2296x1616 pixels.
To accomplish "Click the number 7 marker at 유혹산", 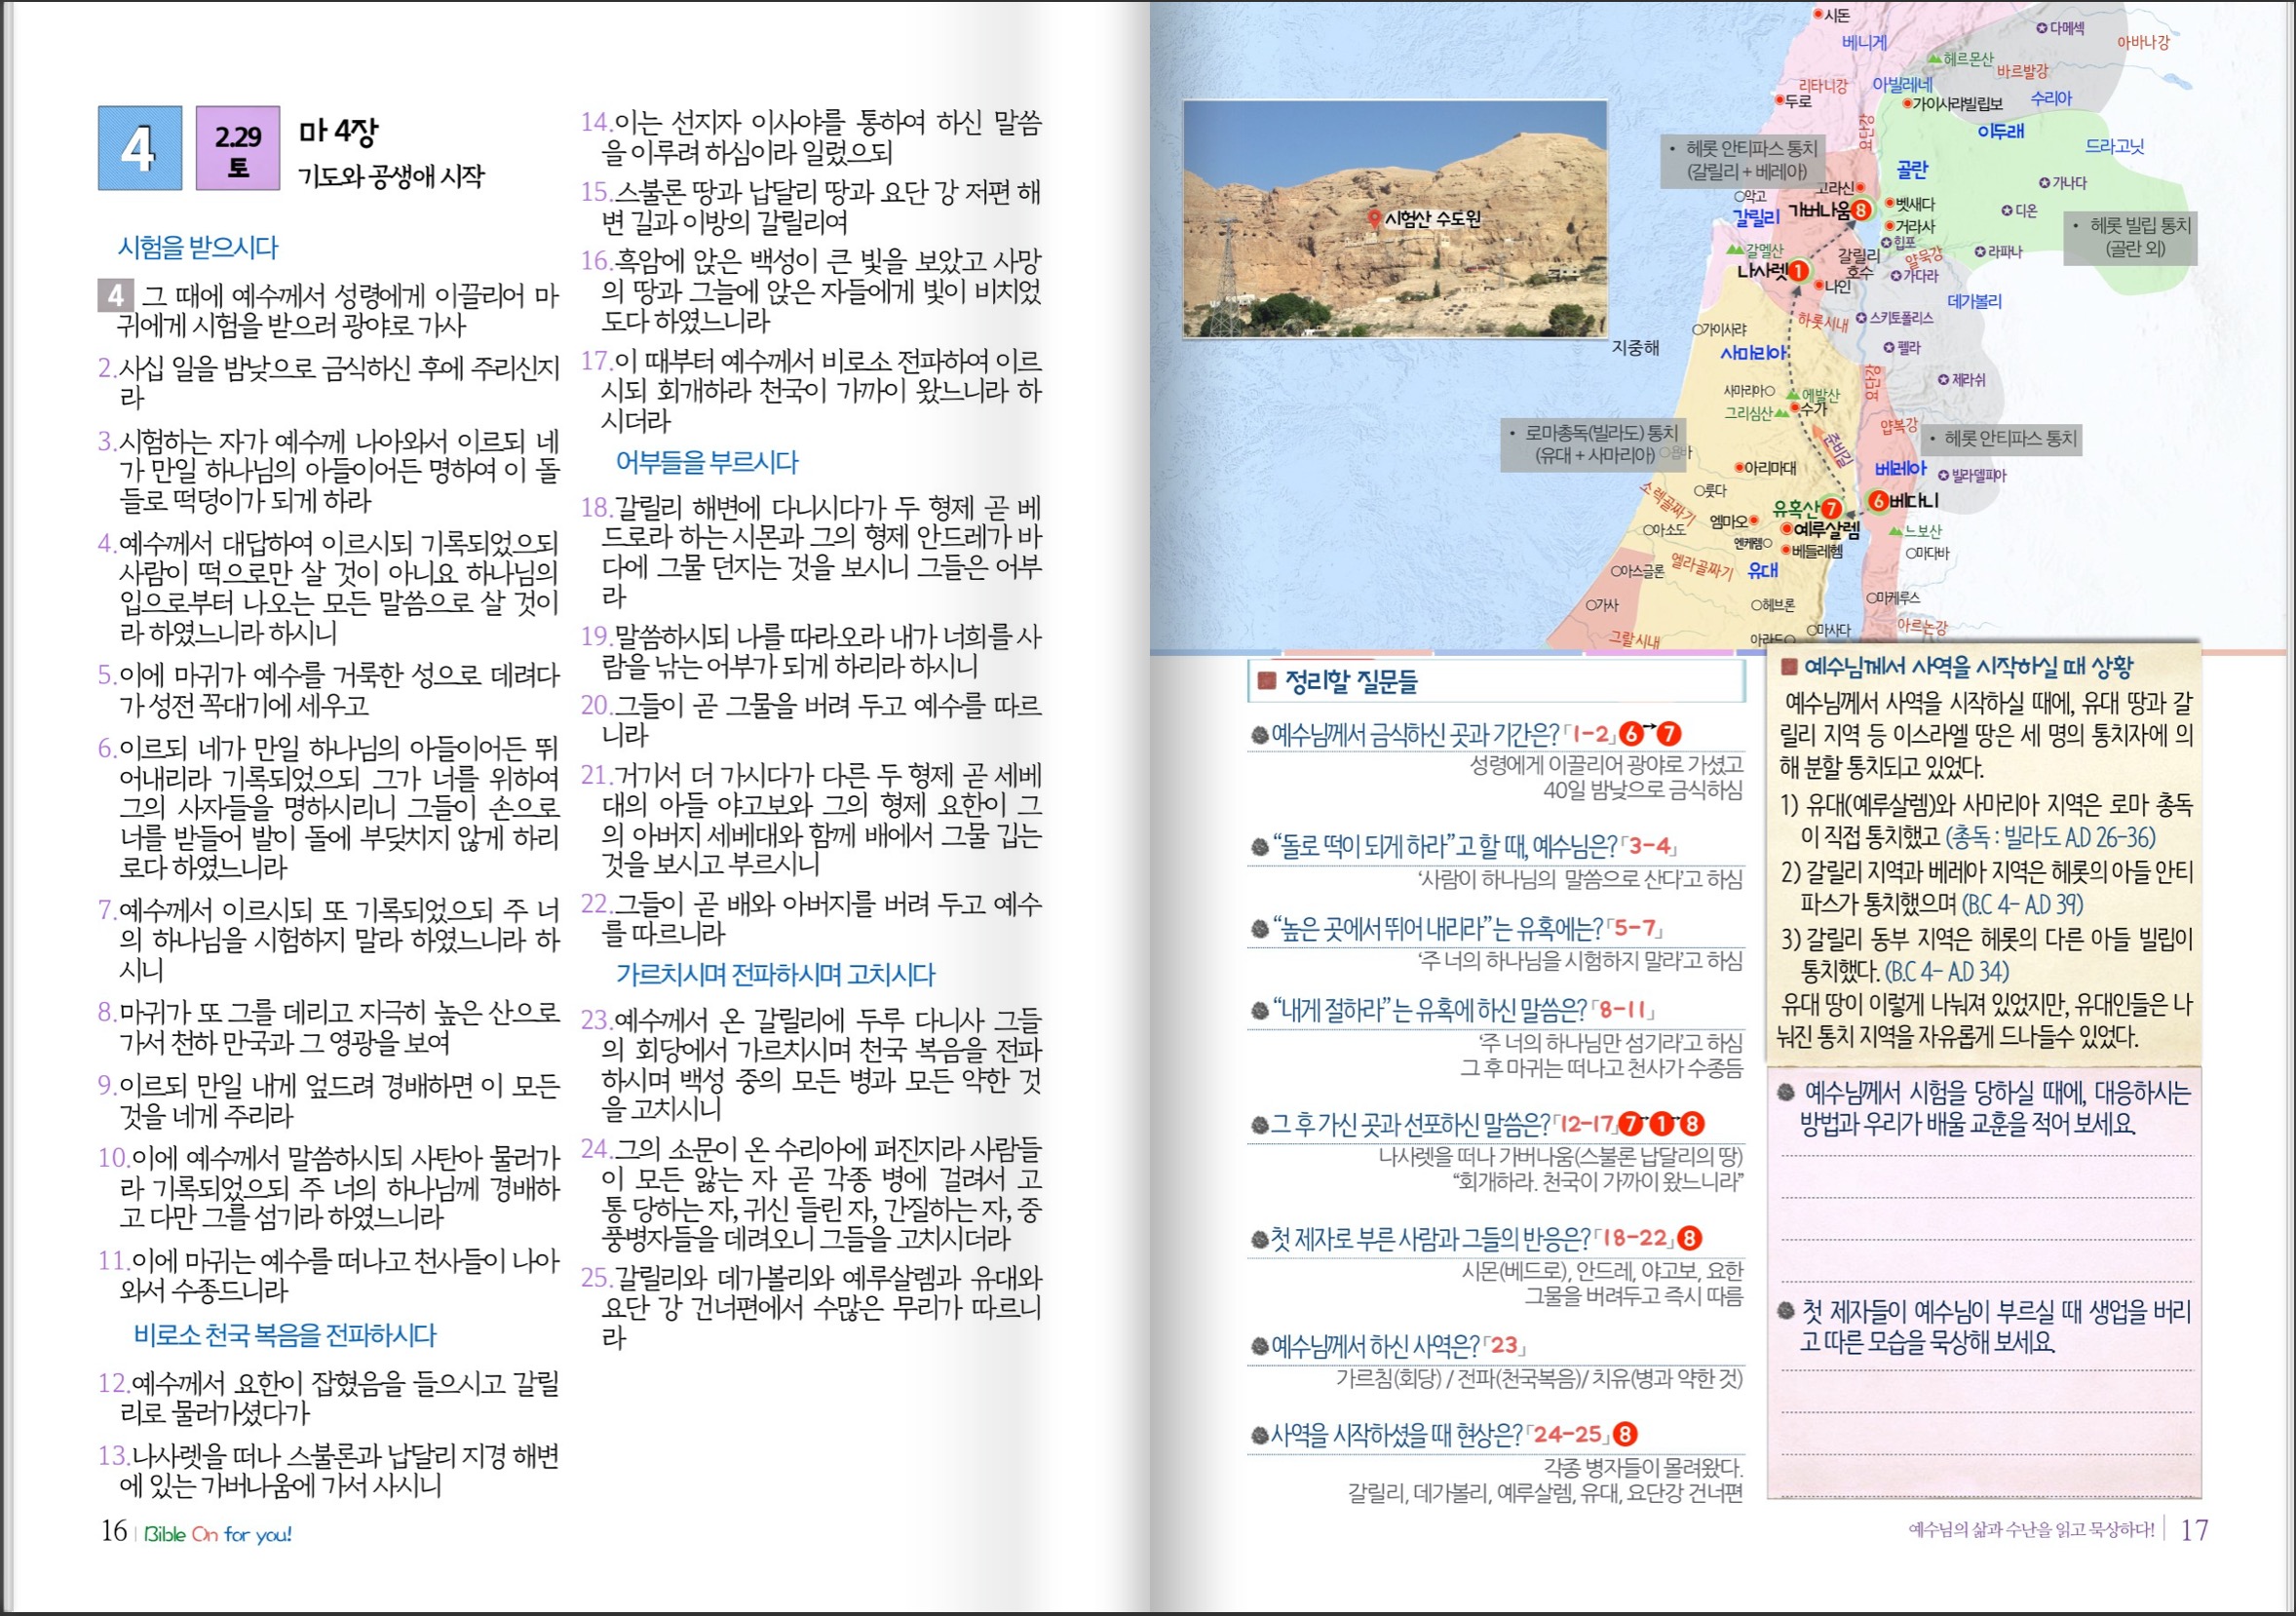I will (x=1831, y=508).
